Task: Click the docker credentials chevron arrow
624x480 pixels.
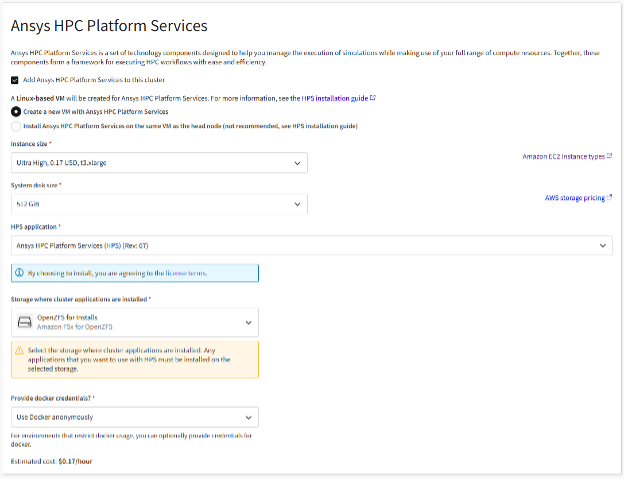Action: pos(248,418)
